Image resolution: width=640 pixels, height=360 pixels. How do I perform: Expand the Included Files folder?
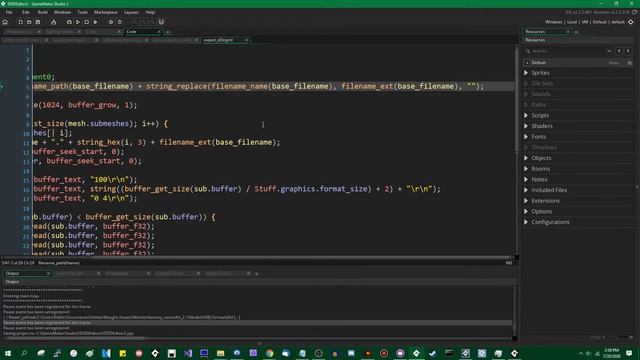[526, 190]
